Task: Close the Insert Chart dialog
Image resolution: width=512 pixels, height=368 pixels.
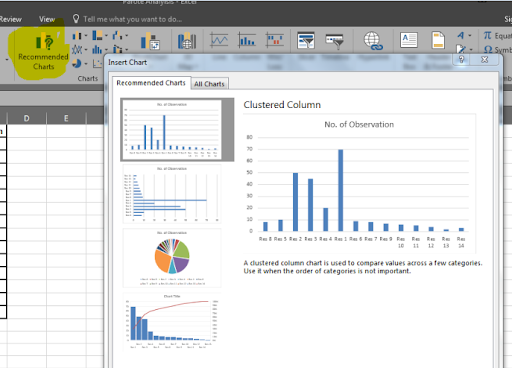Action: pyautogui.click(x=485, y=60)
